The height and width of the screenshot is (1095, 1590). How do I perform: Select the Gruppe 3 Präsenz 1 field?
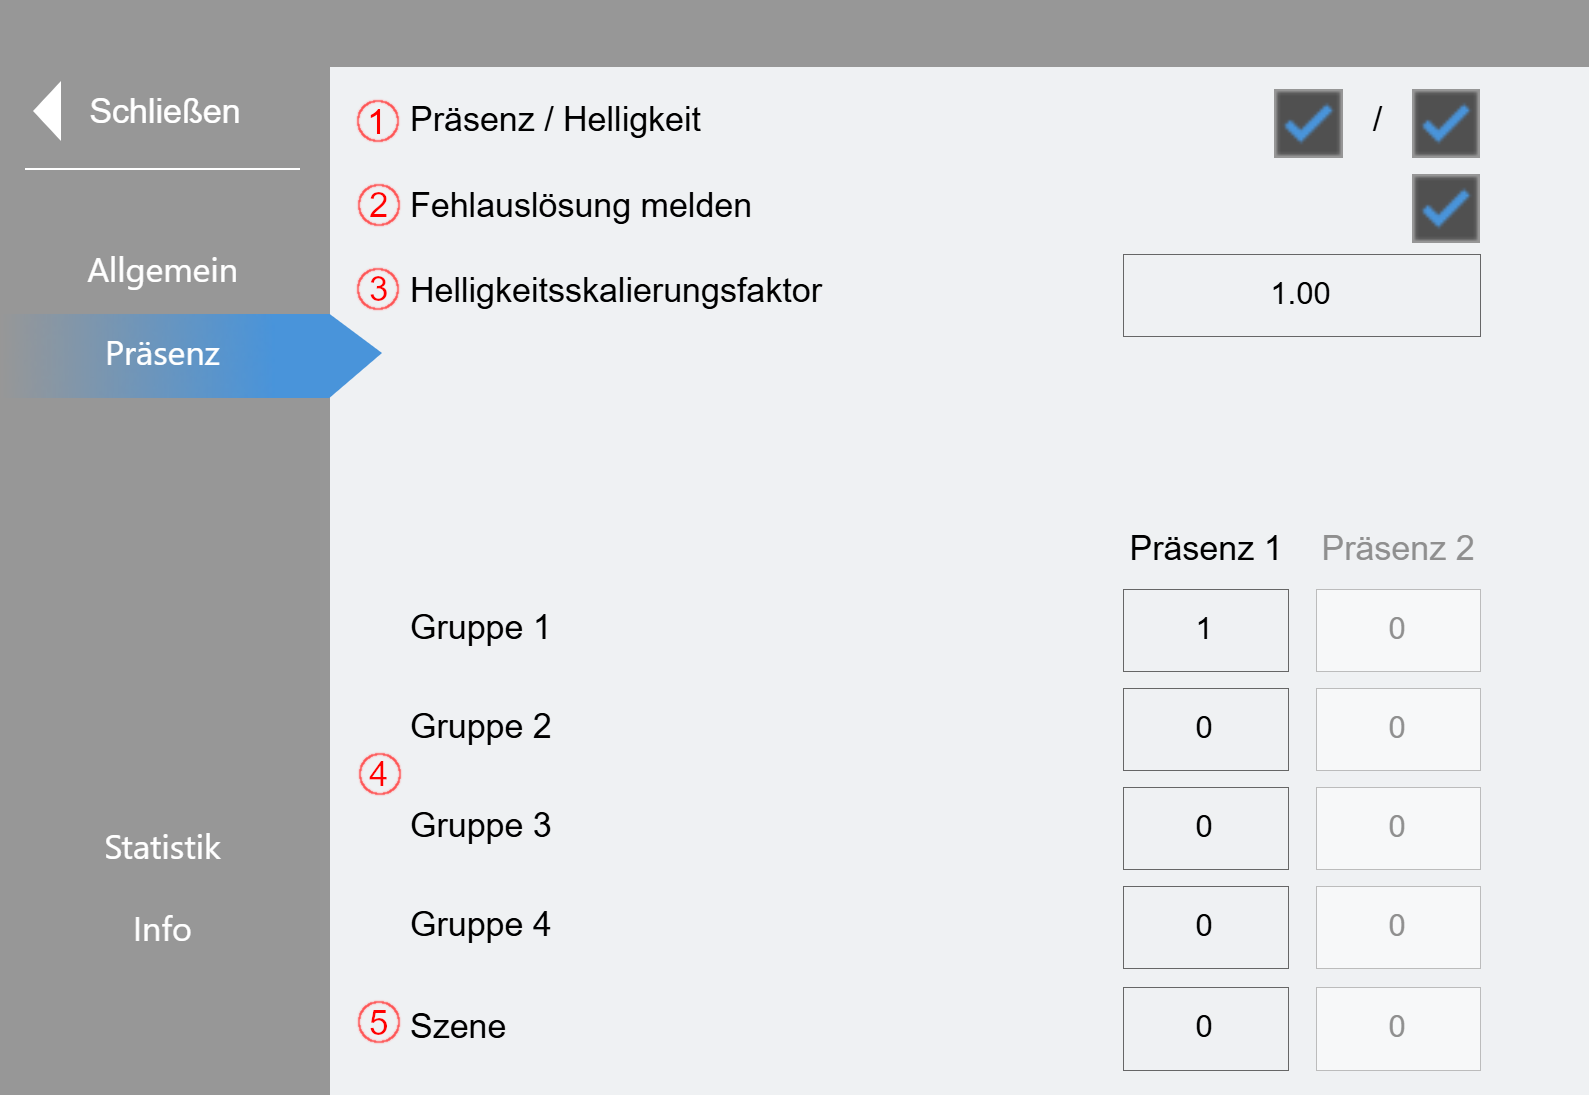(1205, 828)
